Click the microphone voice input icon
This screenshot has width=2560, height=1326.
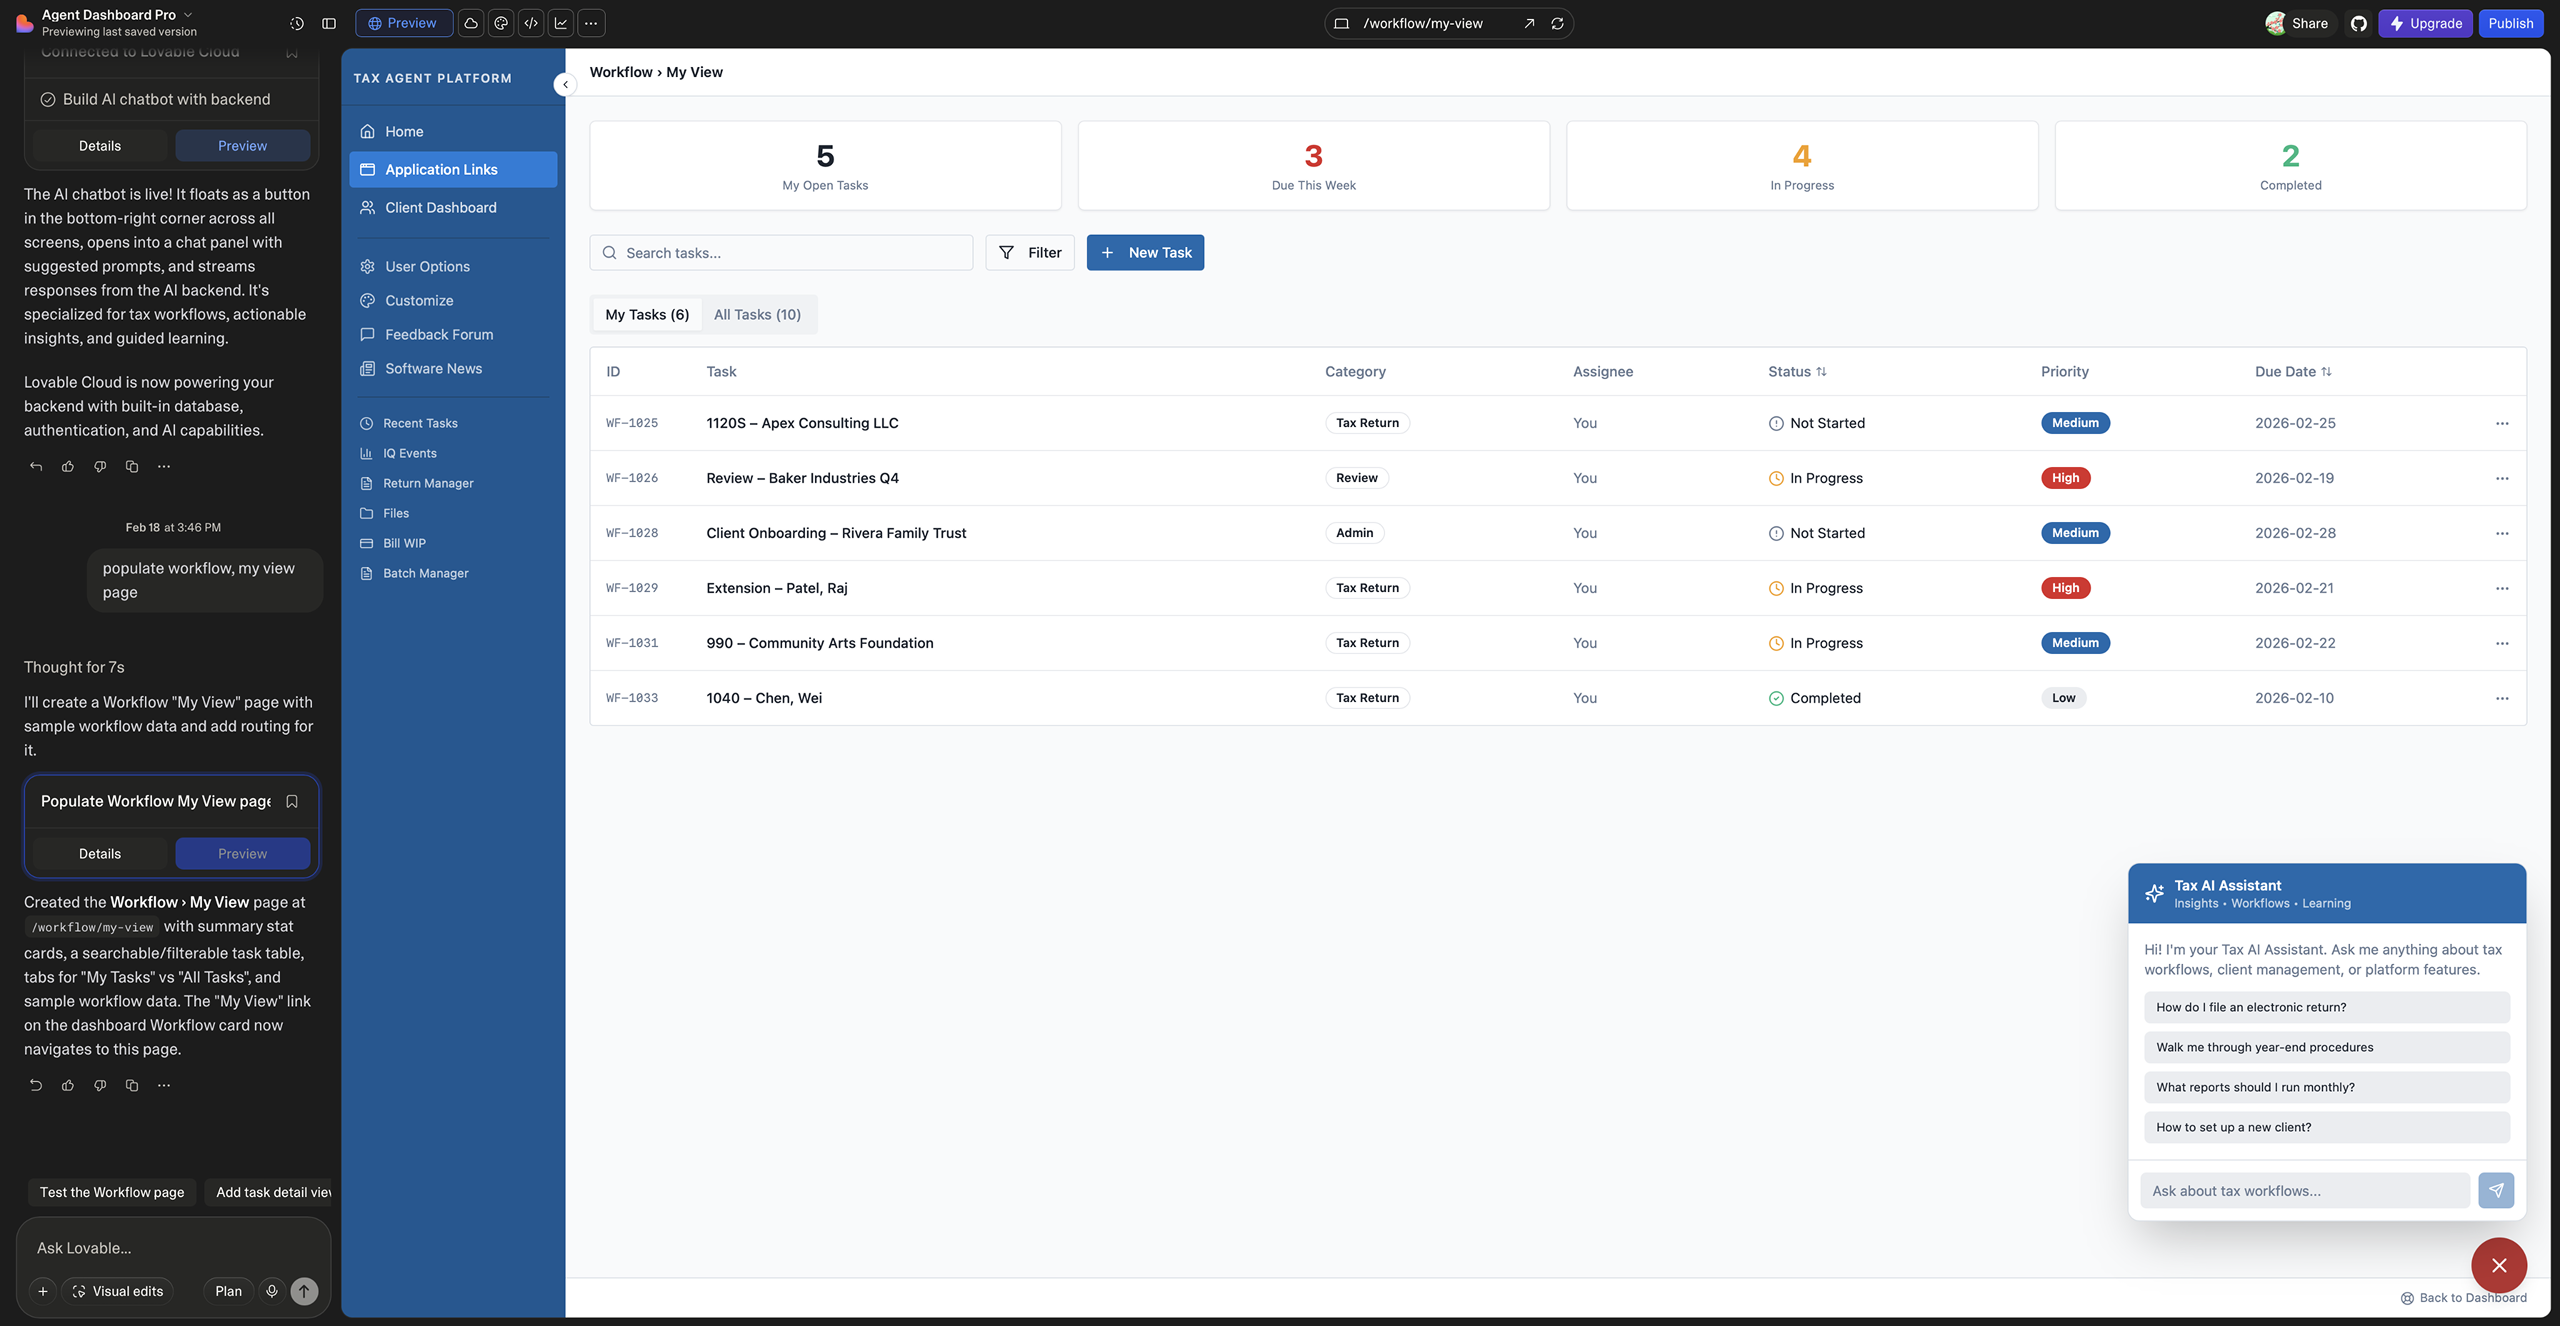click(271, 1291)
